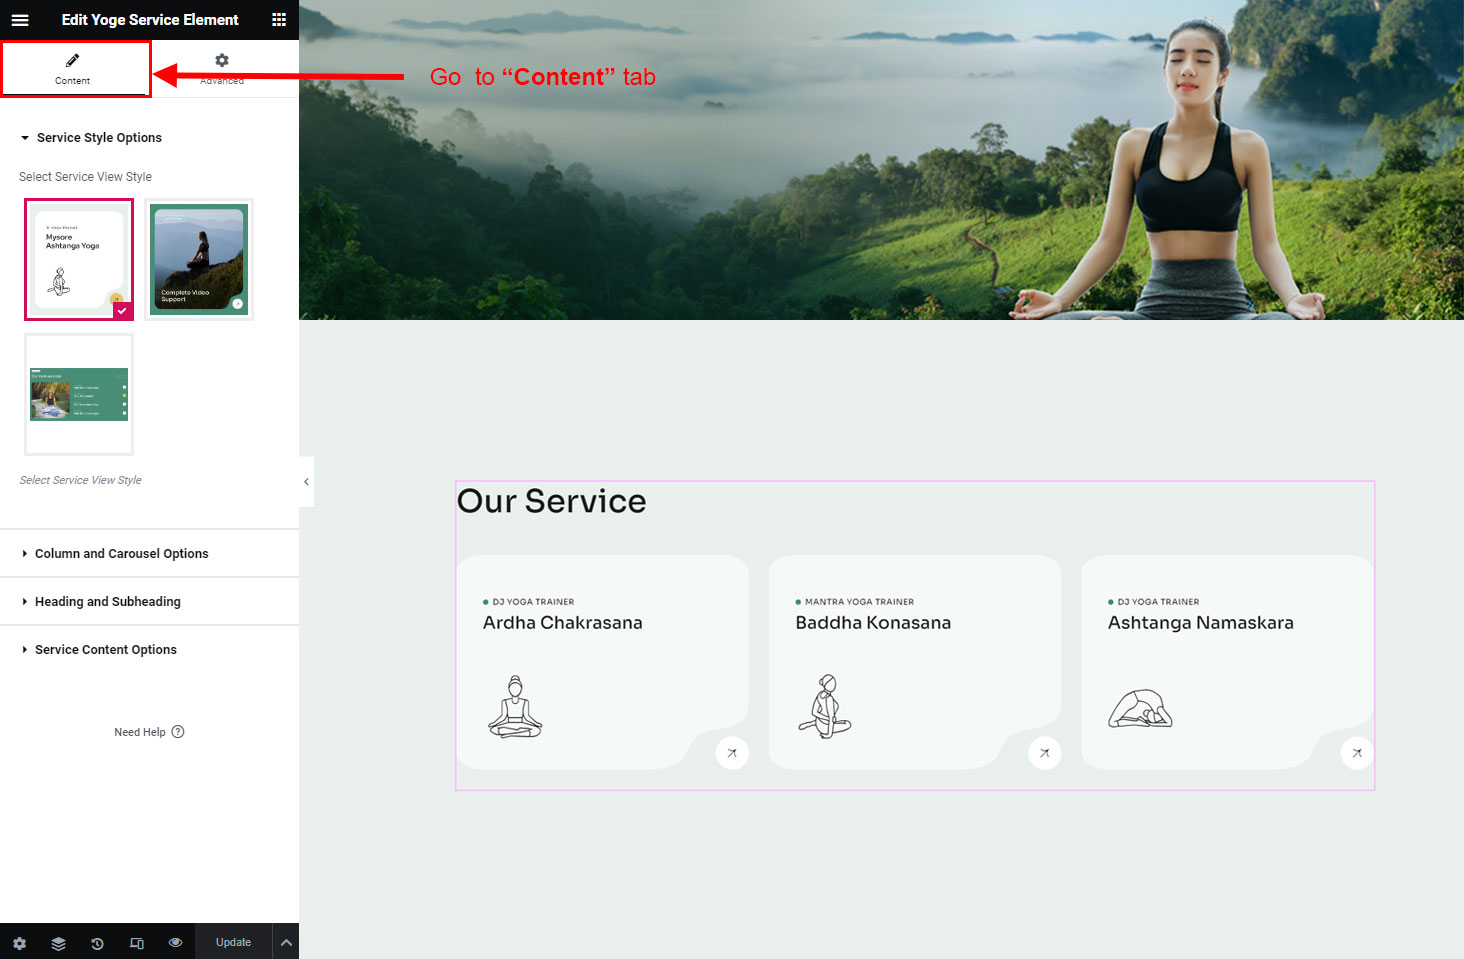Select the third green list service style
Screen dimensions: 1464x959
[79, 394]
